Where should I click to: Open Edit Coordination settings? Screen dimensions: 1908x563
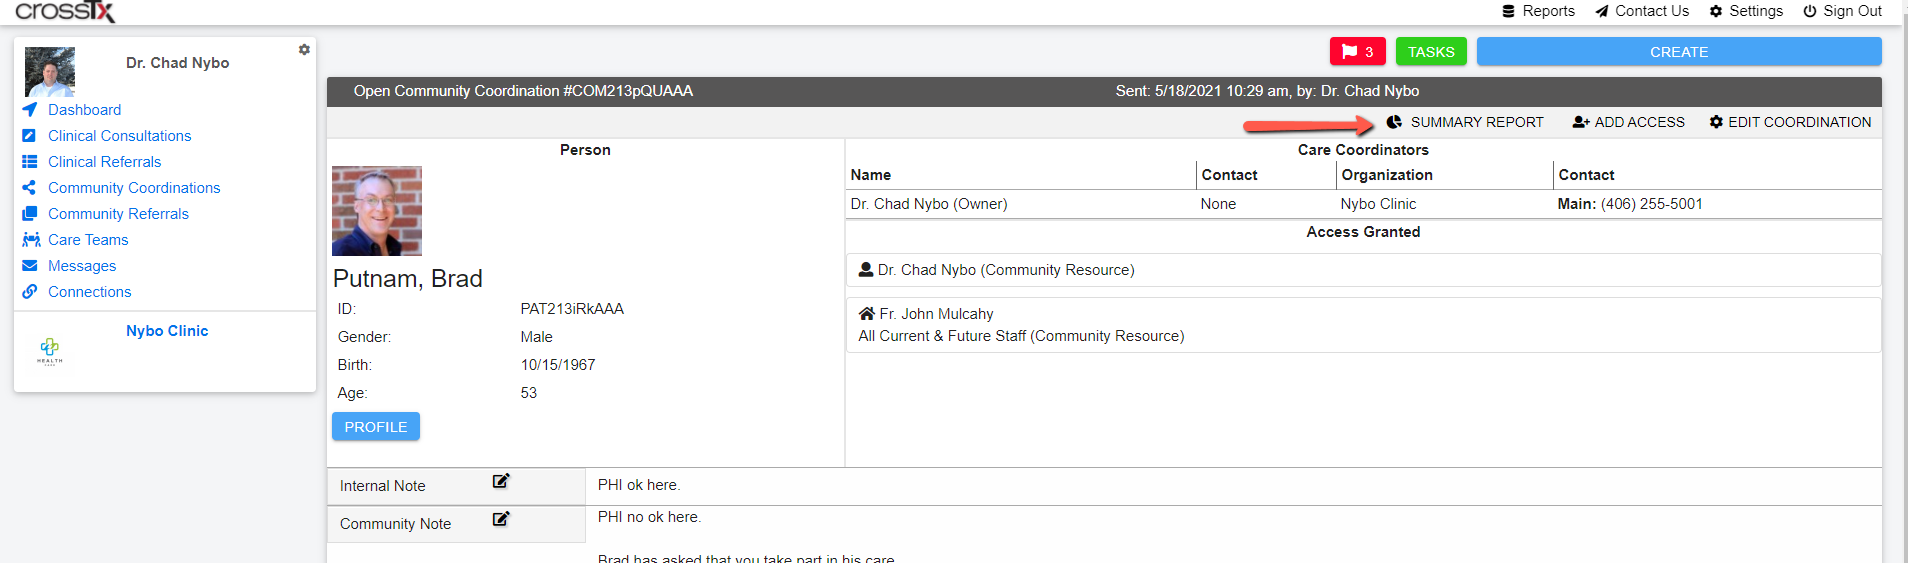[1790, 122]
